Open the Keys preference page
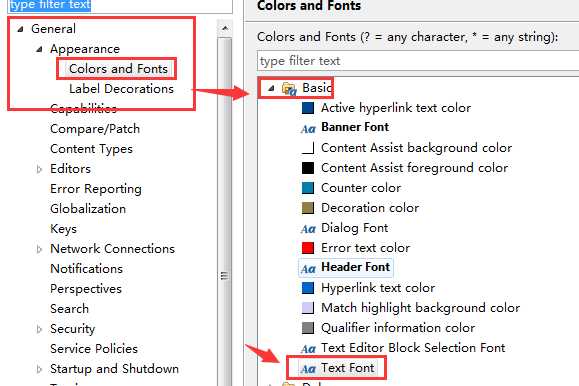 63,229
